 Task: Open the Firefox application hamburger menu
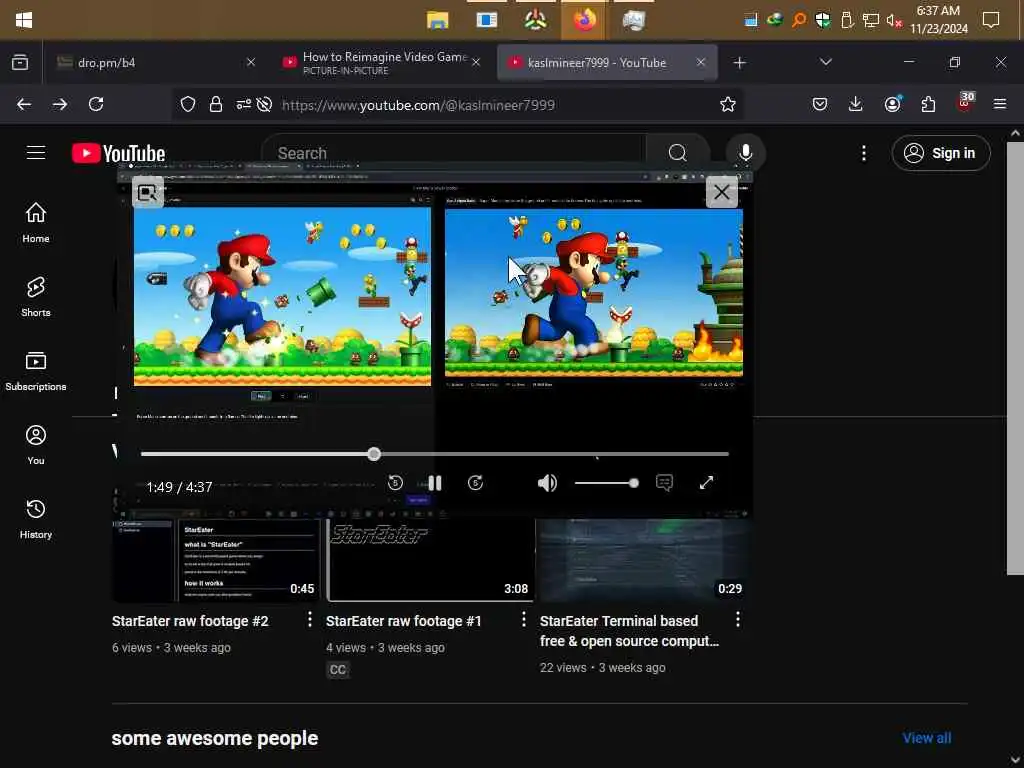coord(1000,104)
